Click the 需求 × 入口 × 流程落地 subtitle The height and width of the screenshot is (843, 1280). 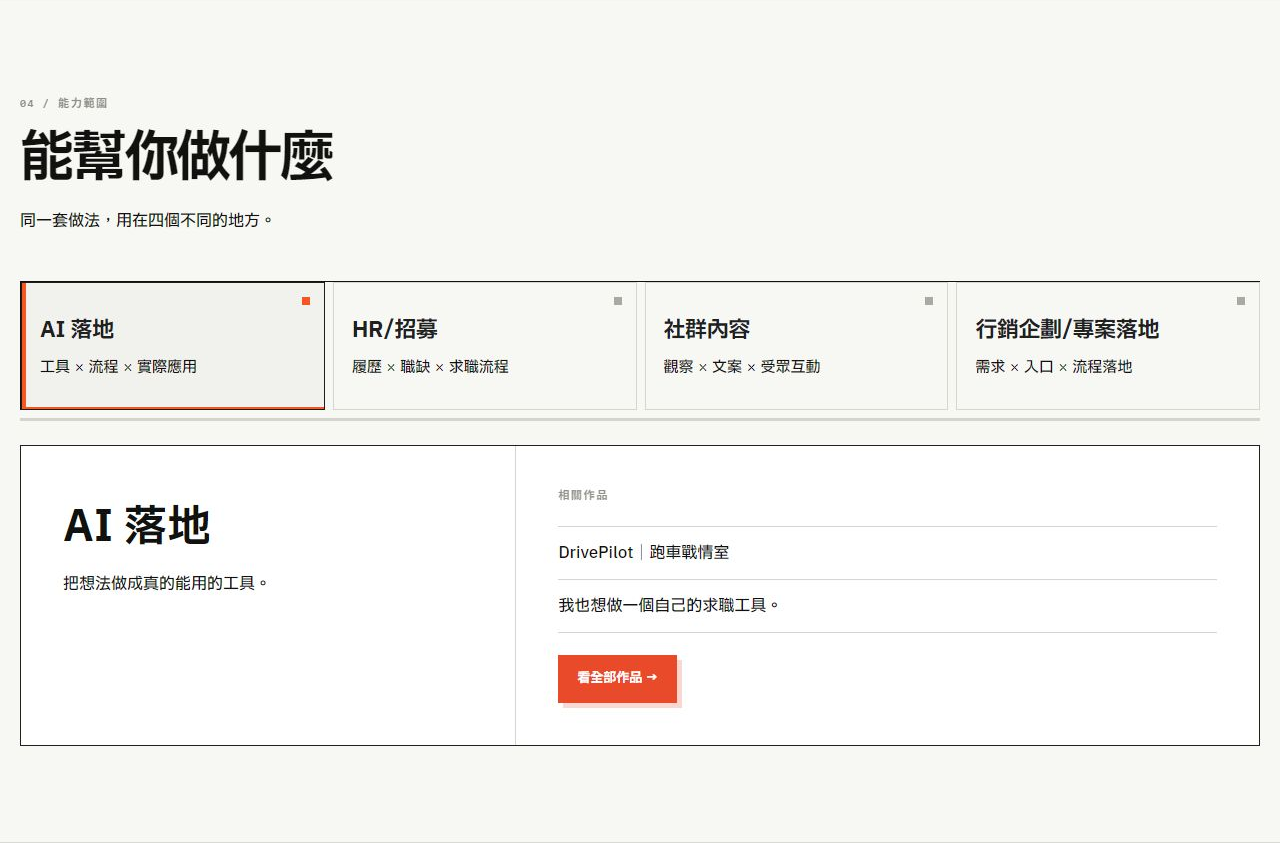pyautogui.click(x=1054, y=367)
